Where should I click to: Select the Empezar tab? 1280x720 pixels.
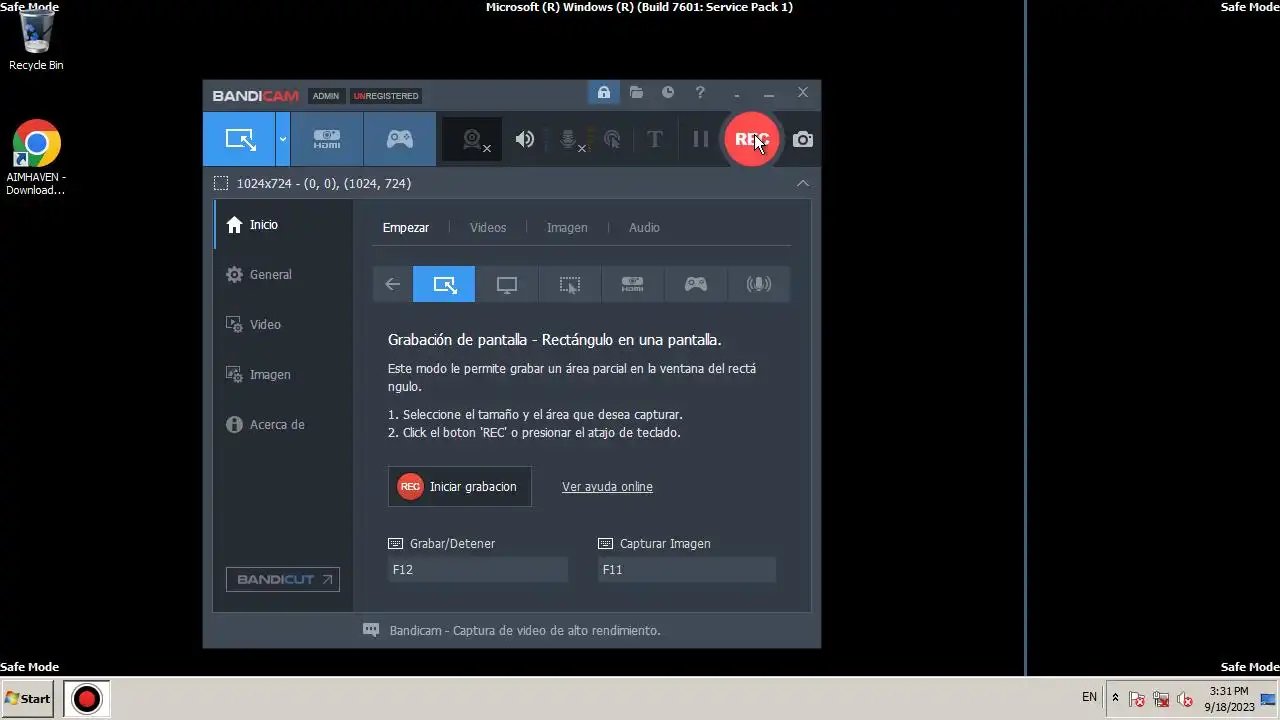click(406, 228)
